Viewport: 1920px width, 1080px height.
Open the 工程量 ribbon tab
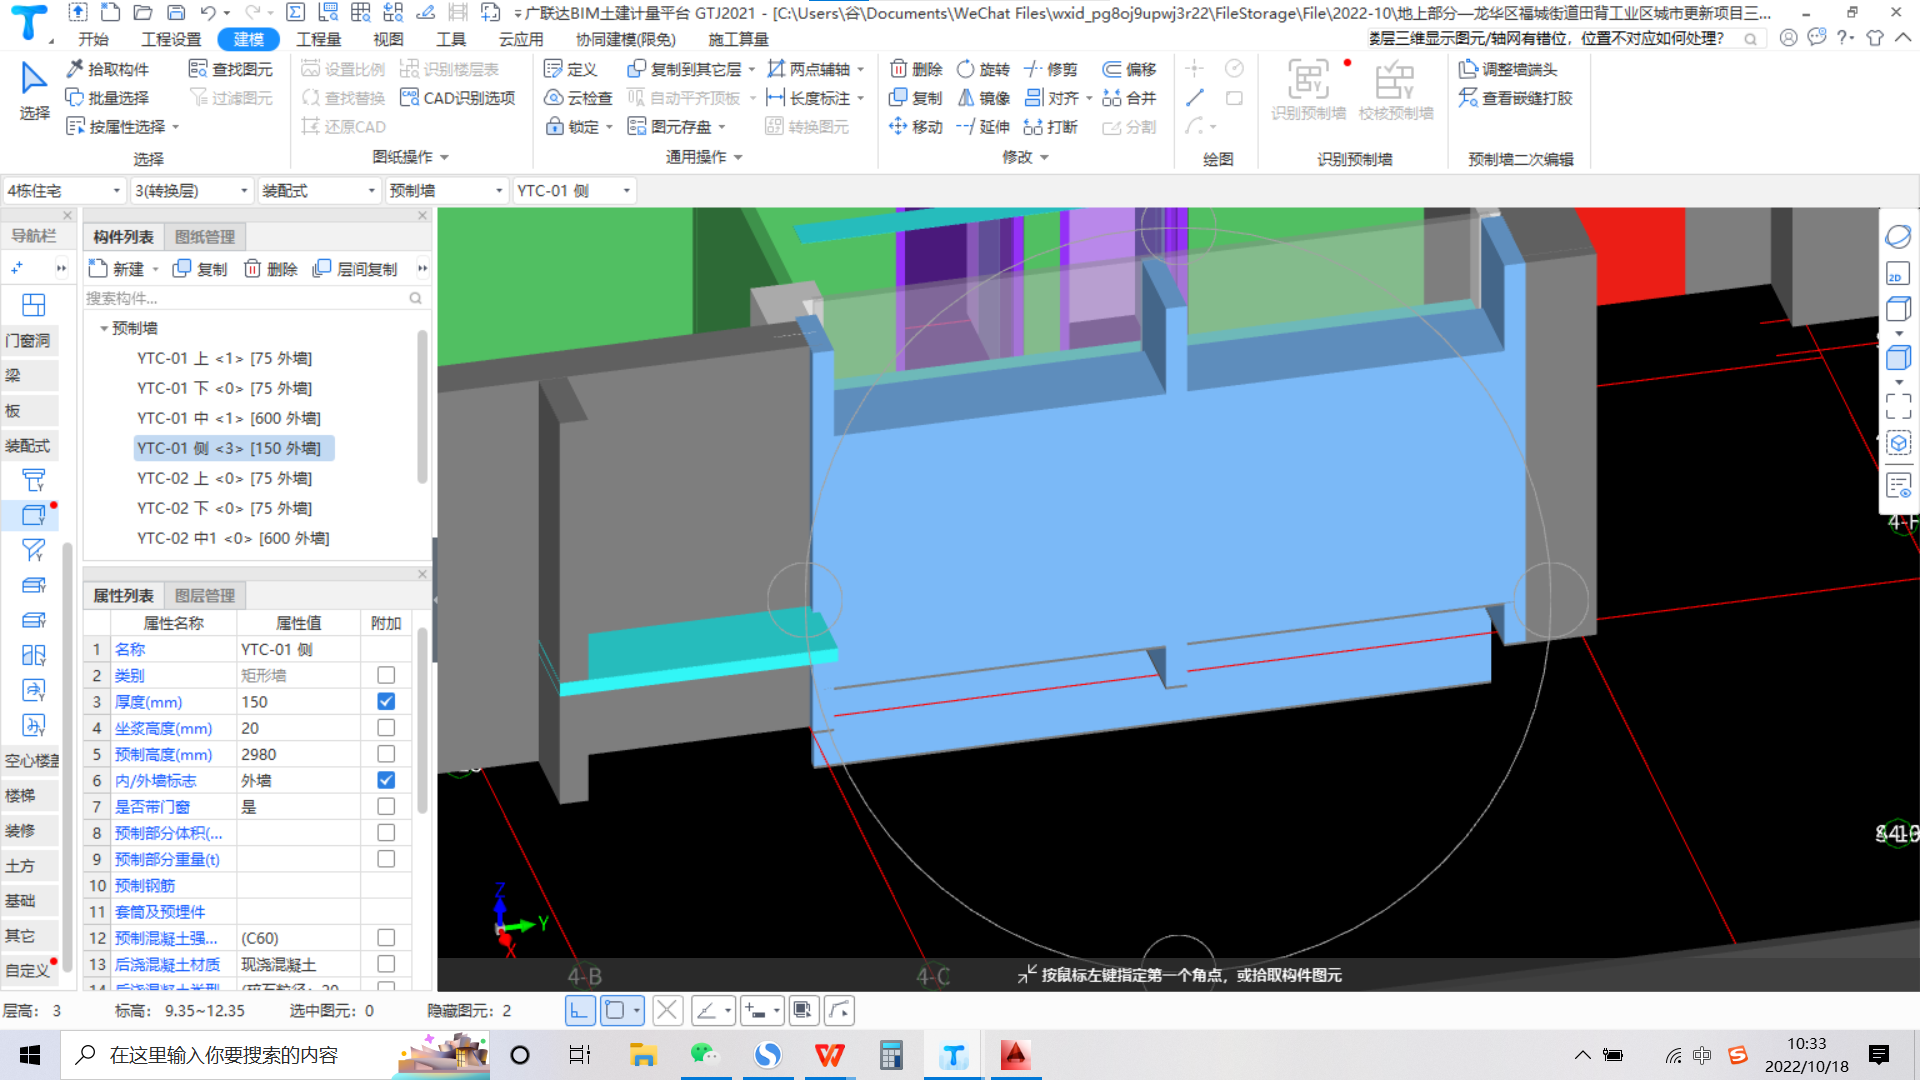319,39
